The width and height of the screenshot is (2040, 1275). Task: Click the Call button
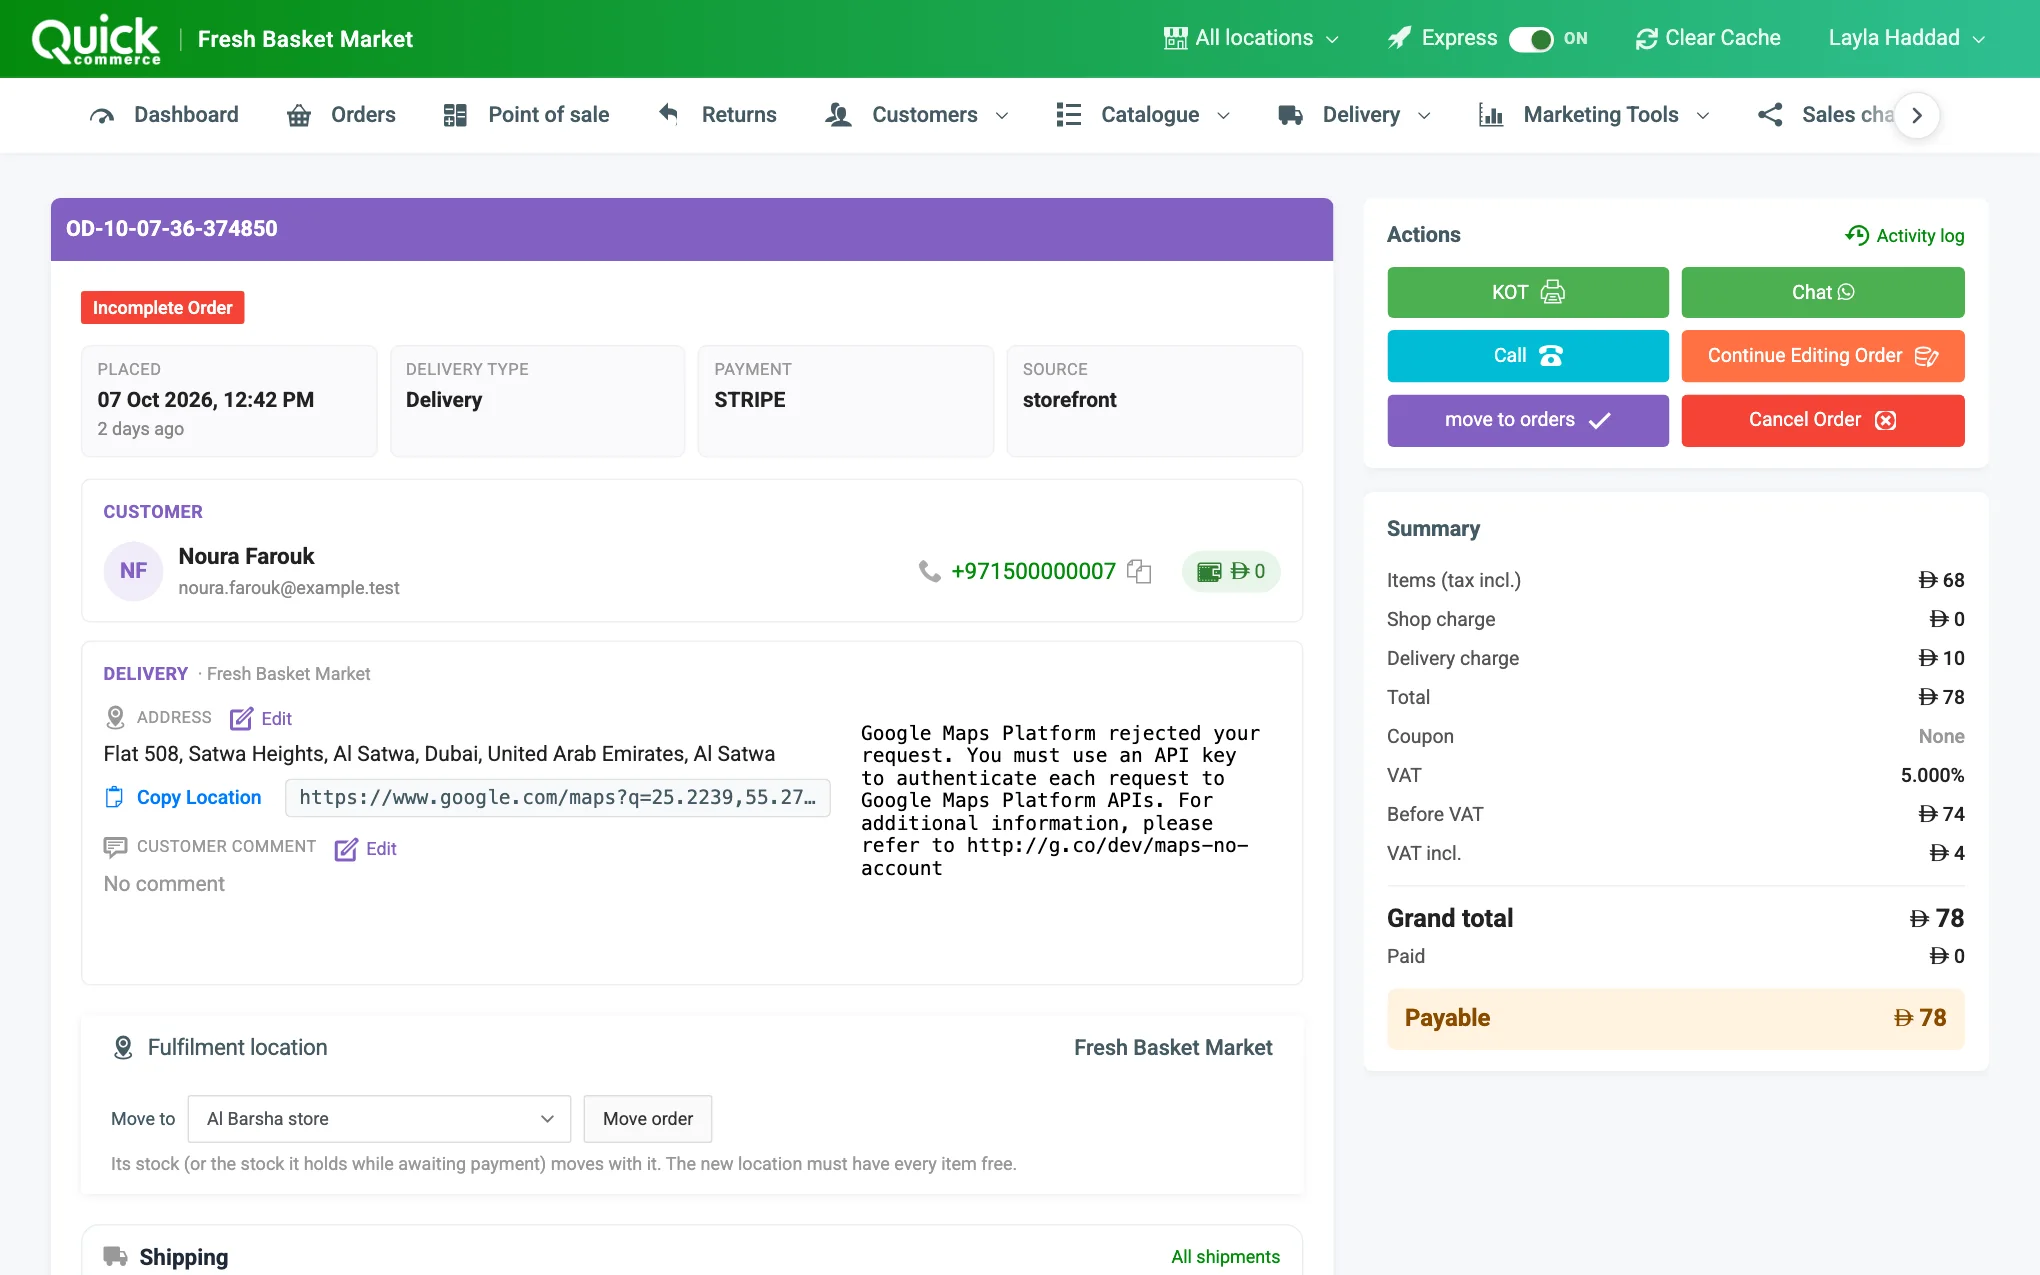click(1527, 356)
